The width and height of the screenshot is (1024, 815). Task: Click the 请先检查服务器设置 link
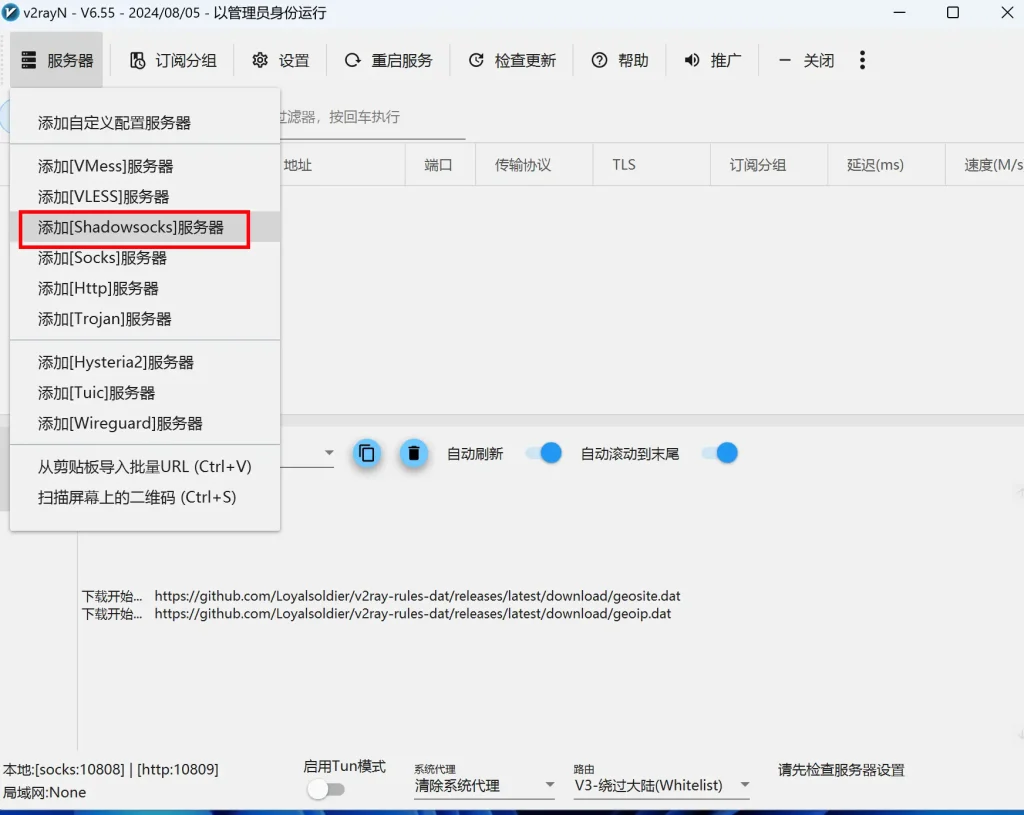tap(841, 770)
